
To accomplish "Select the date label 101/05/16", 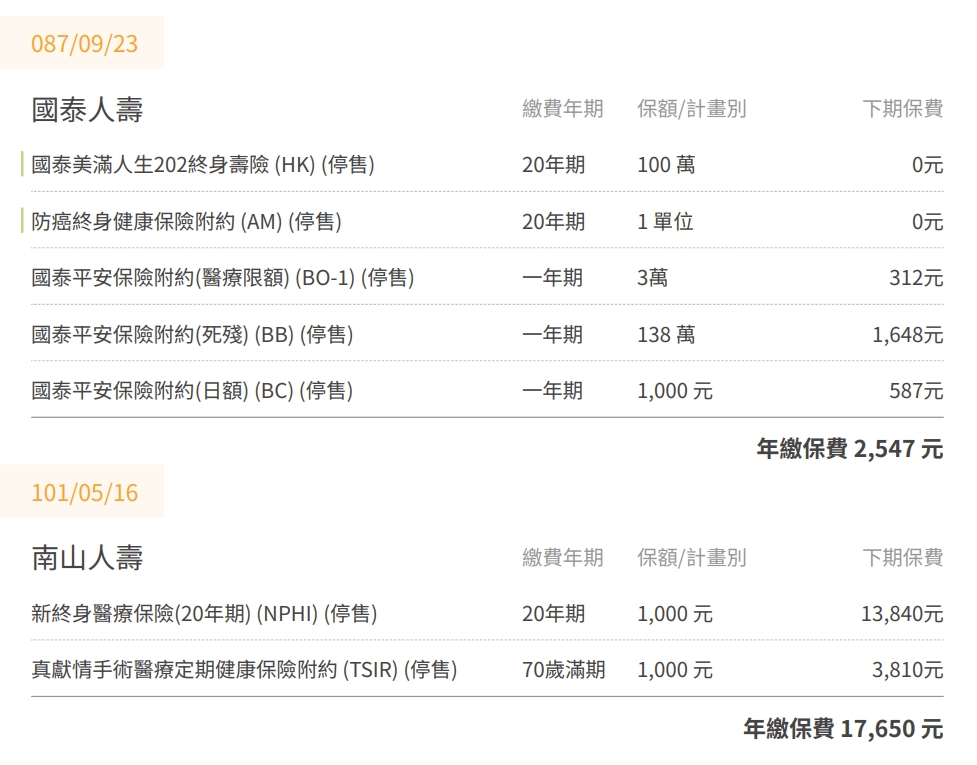I will point(84,492).
